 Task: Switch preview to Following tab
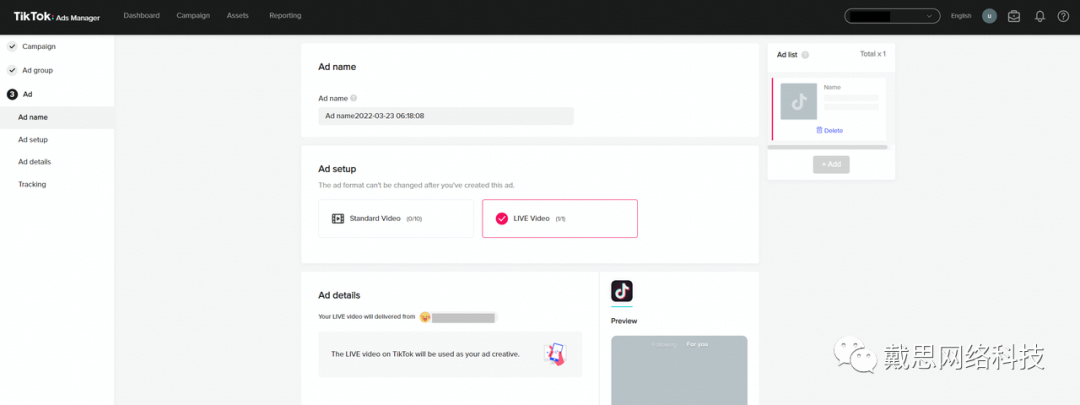point(664,344)
